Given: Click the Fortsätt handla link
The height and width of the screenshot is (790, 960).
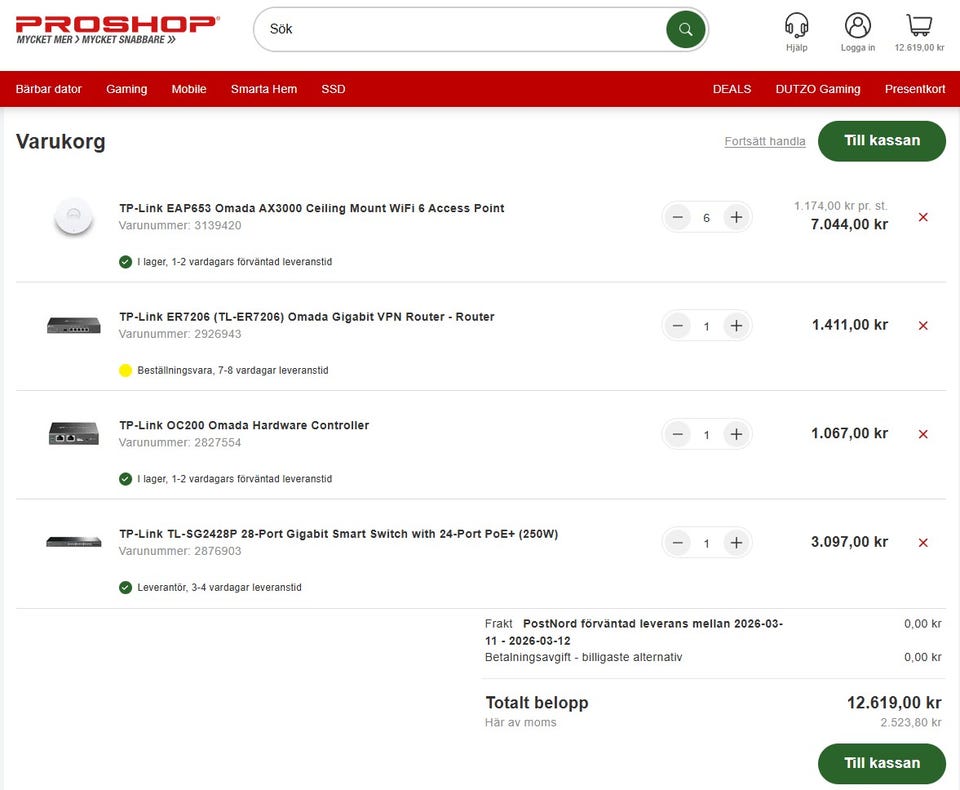Looking at the screenshot, I should point(764,141).
